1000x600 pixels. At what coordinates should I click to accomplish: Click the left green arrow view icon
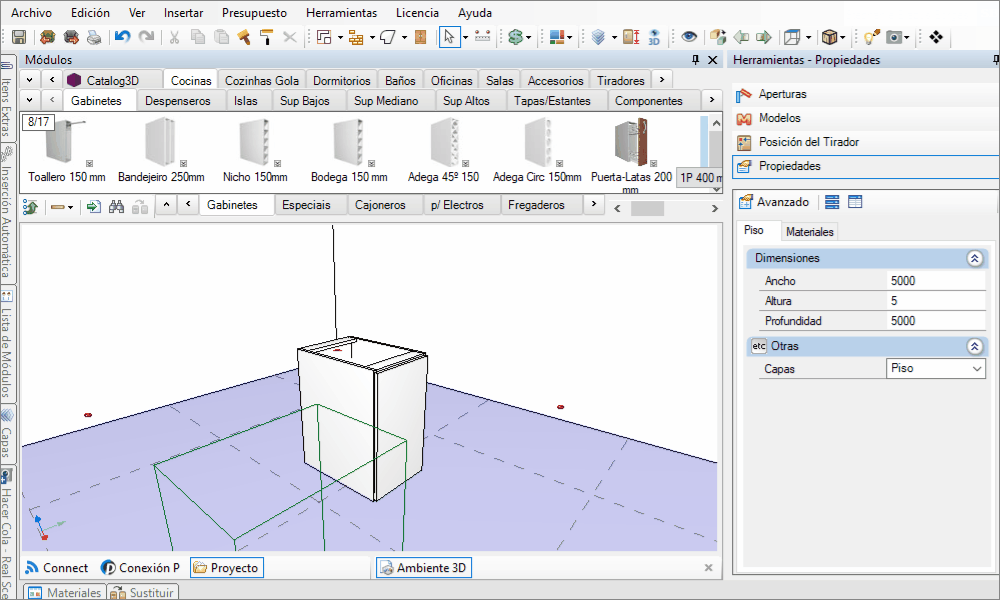tap(741, 37)
